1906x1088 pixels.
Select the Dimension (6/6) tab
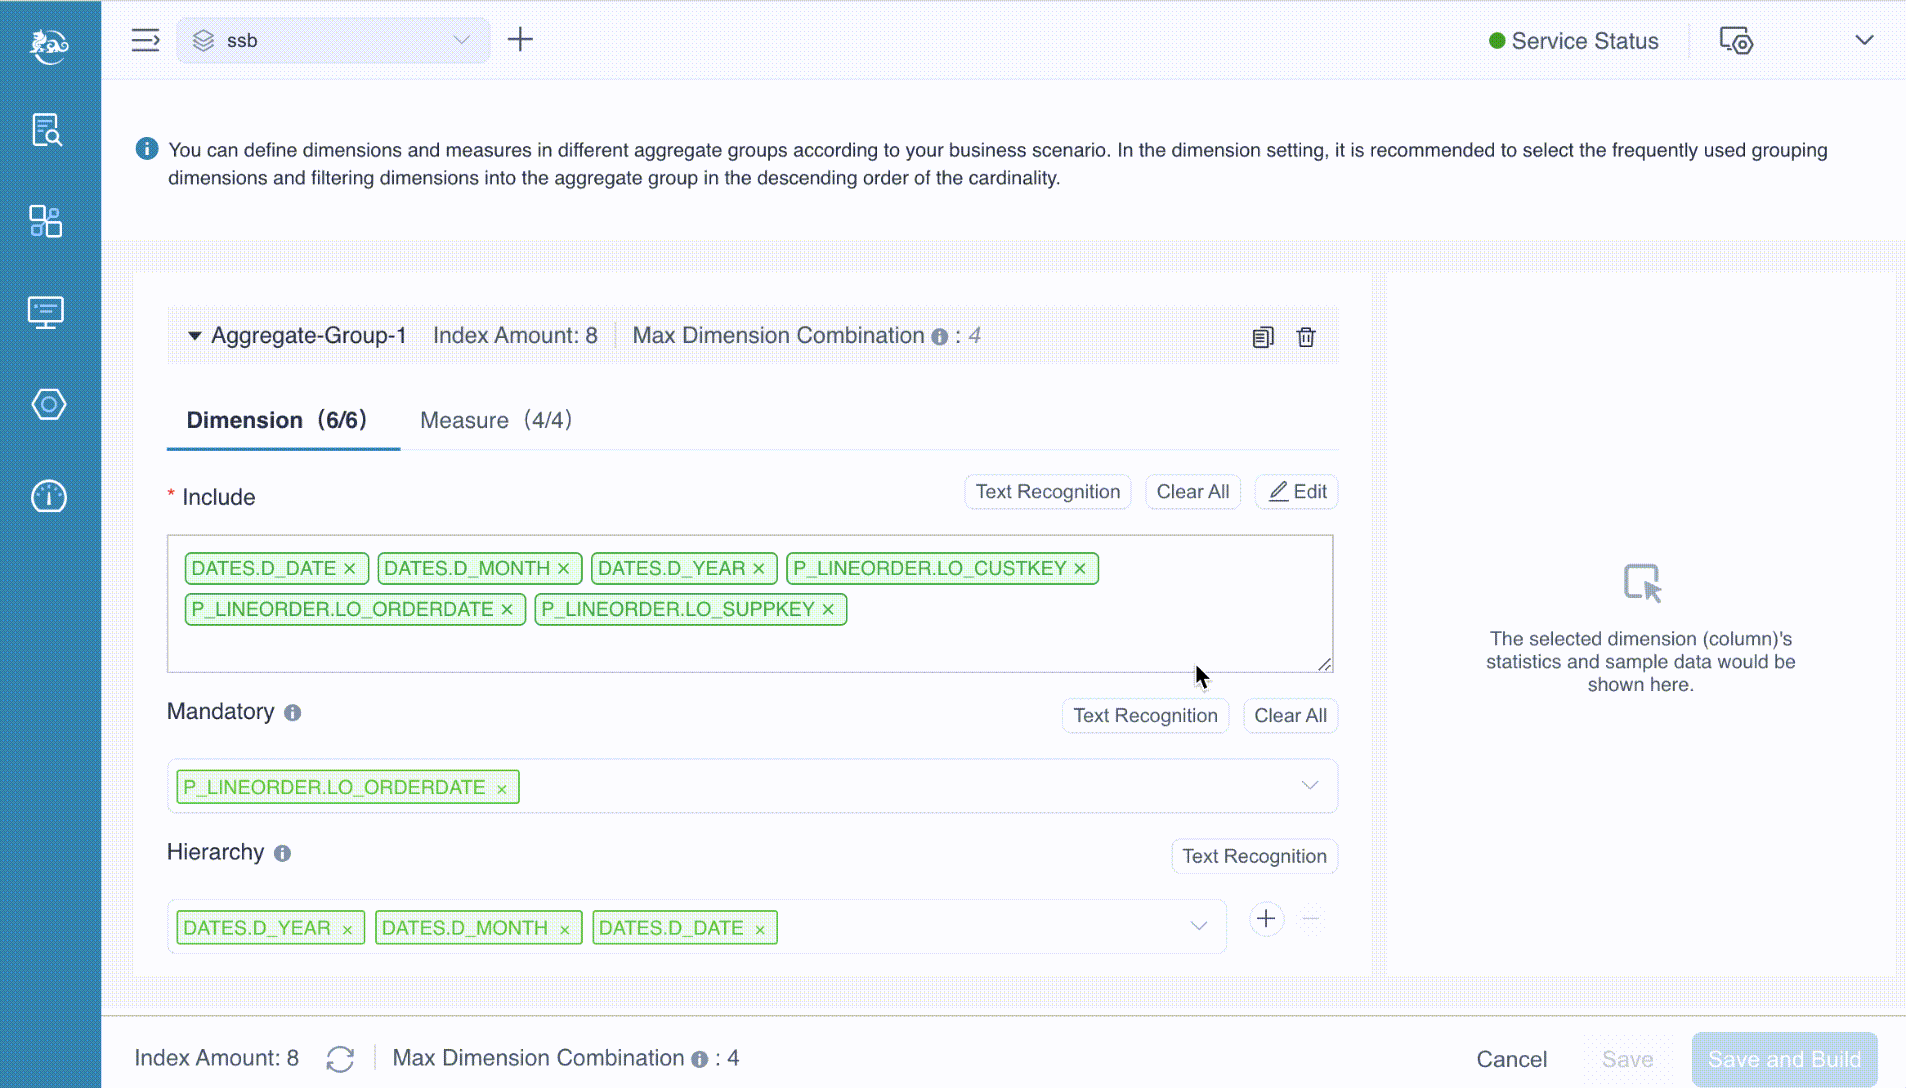point(277,420)
